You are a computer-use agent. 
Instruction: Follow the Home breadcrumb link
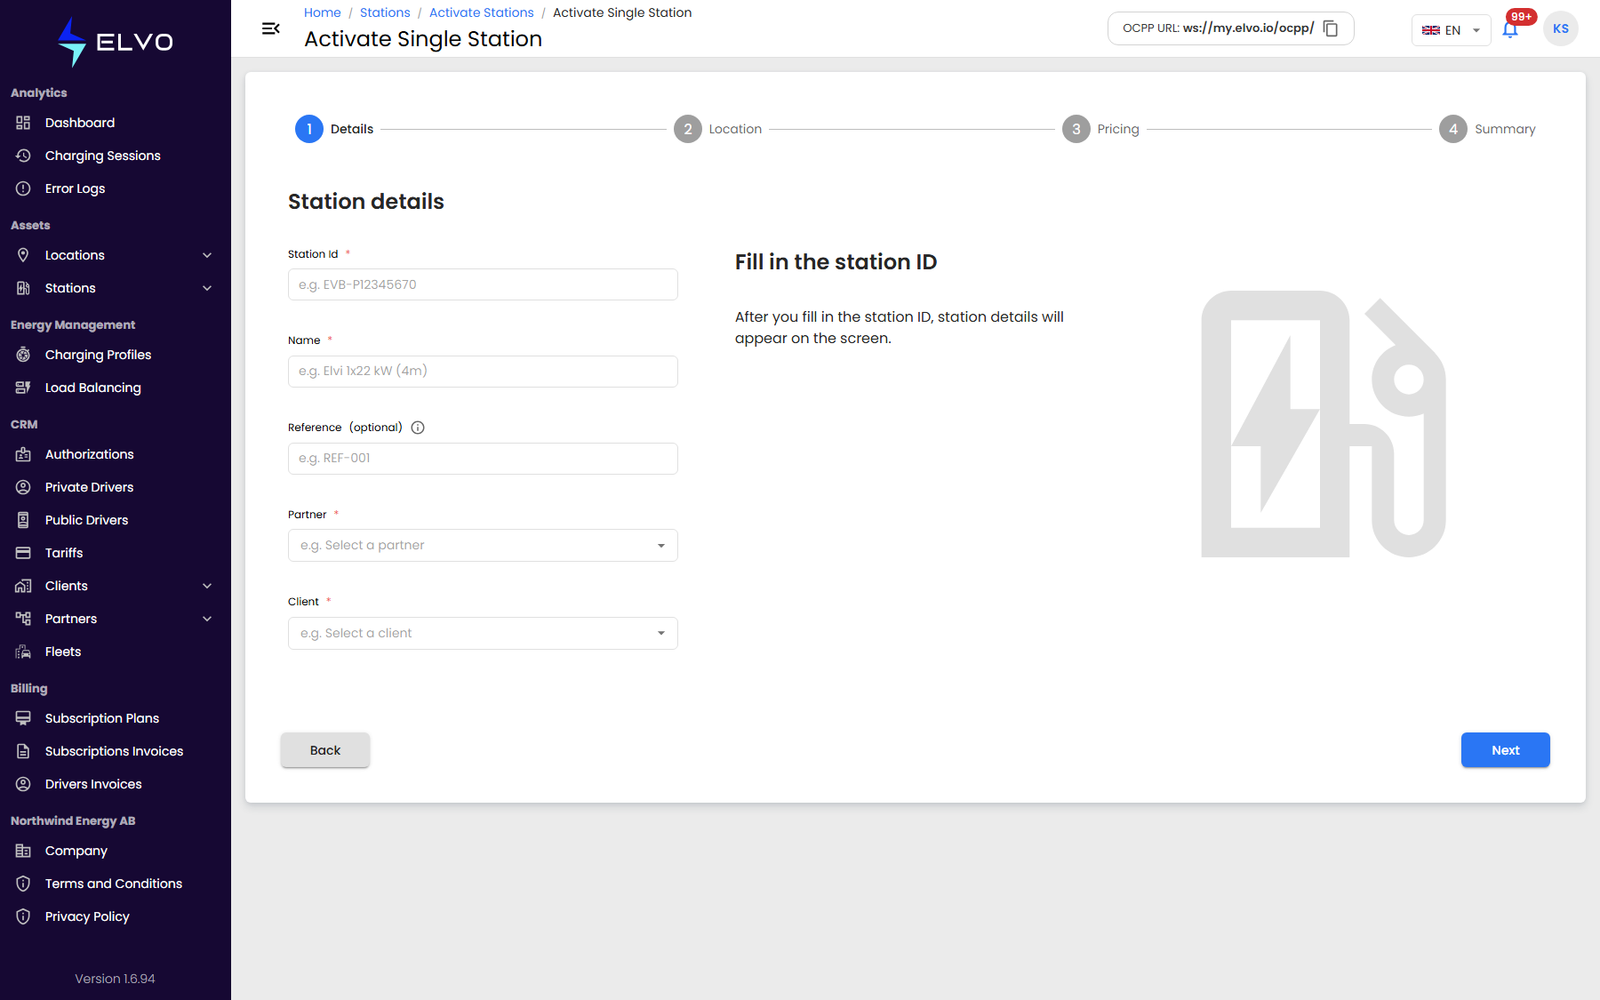[x=322, y=13]
